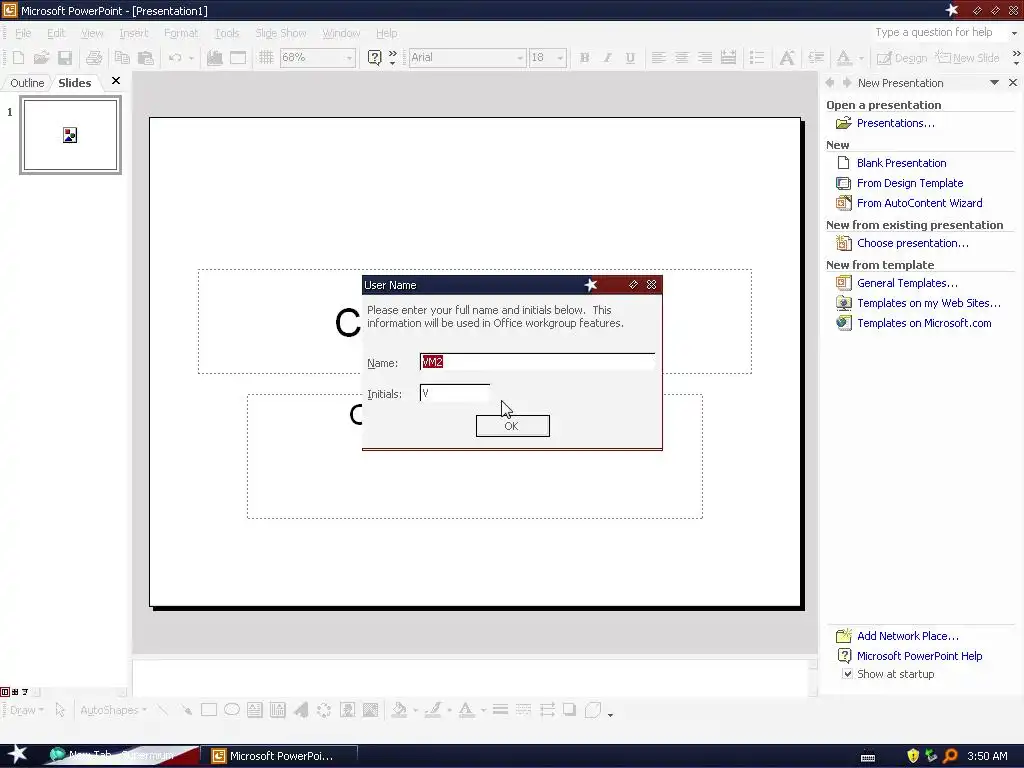Click the Design toolbar button
Screen dimensions: 1024x768
tap(902, 57)
